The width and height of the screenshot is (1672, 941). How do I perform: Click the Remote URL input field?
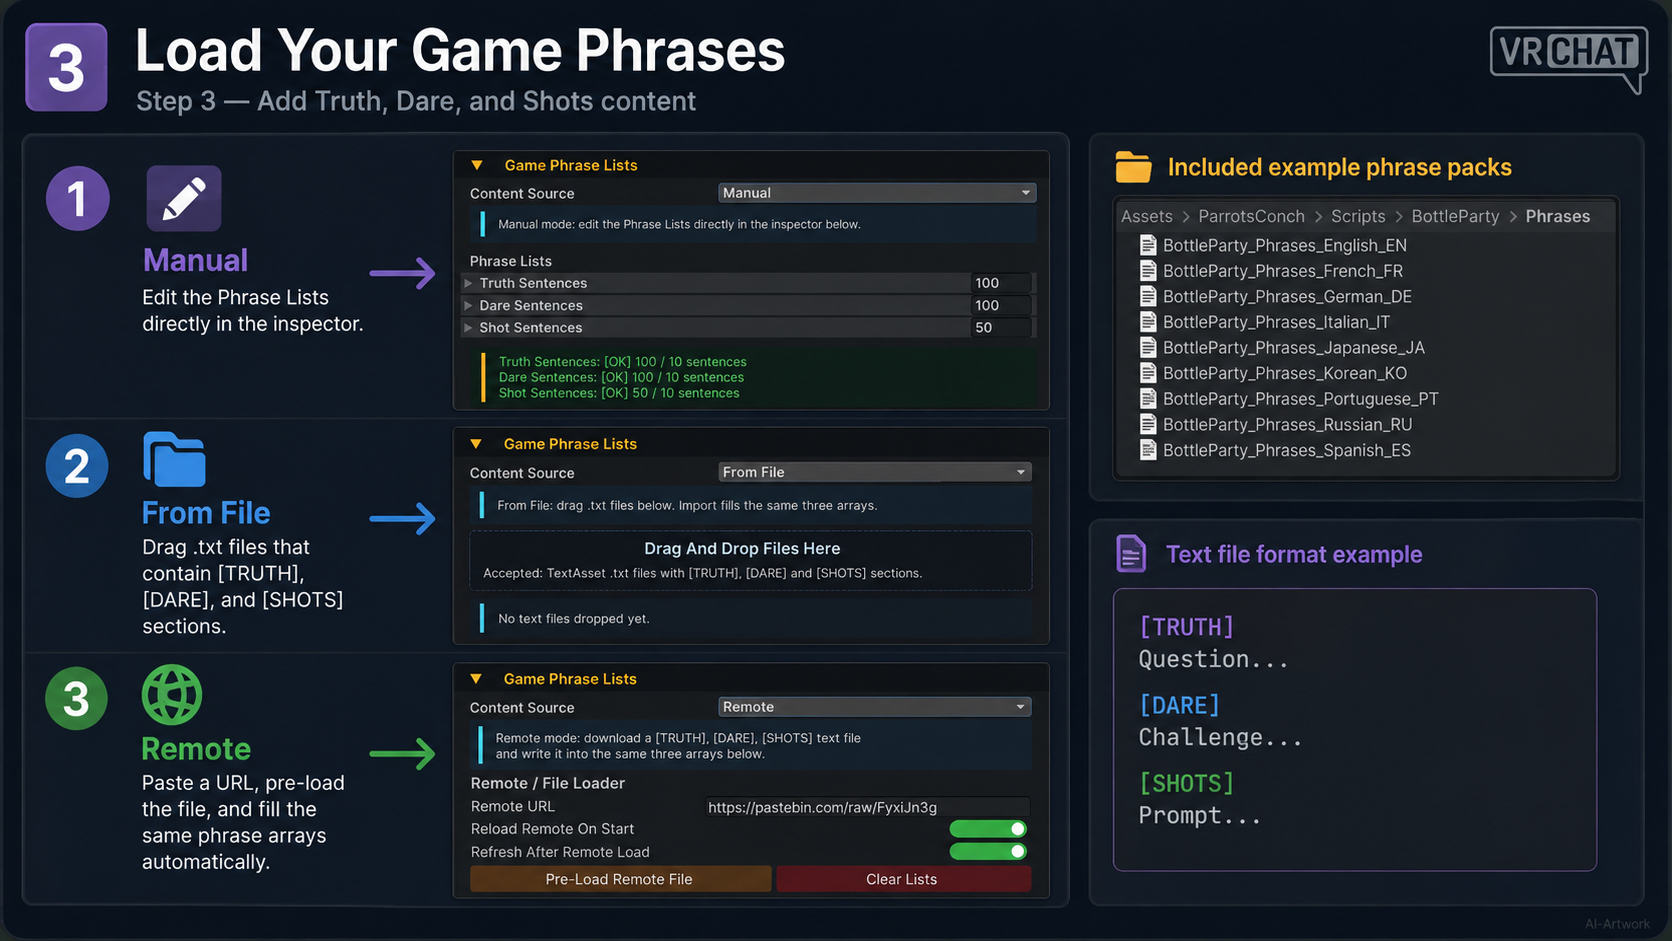click(x=867, y=807)
